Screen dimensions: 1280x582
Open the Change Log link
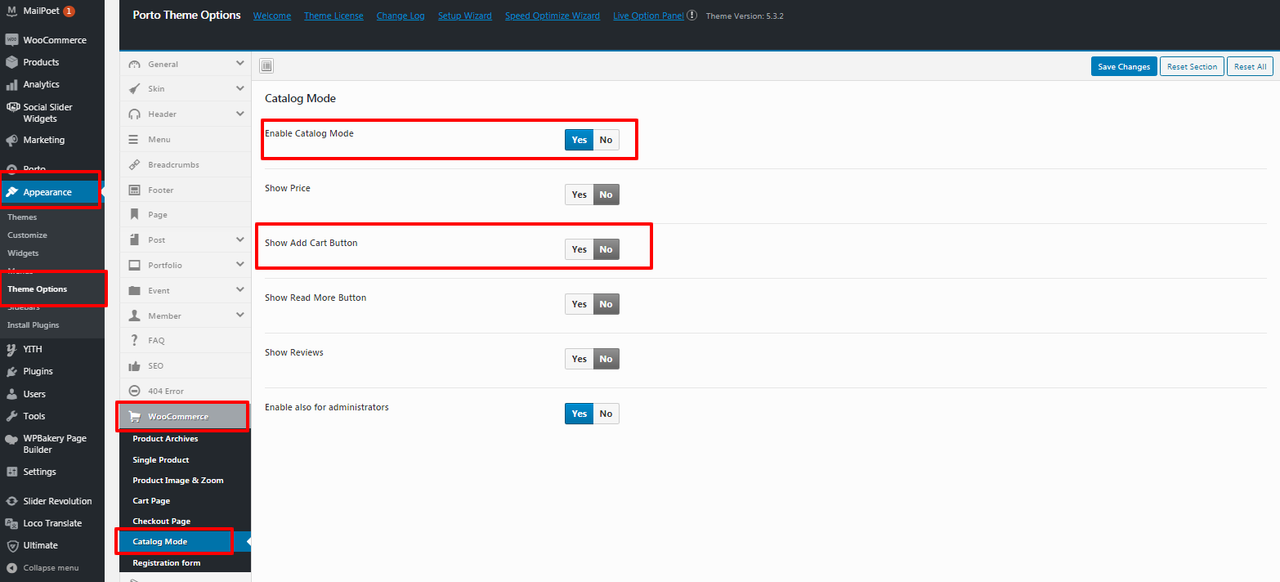pos(401,16)
